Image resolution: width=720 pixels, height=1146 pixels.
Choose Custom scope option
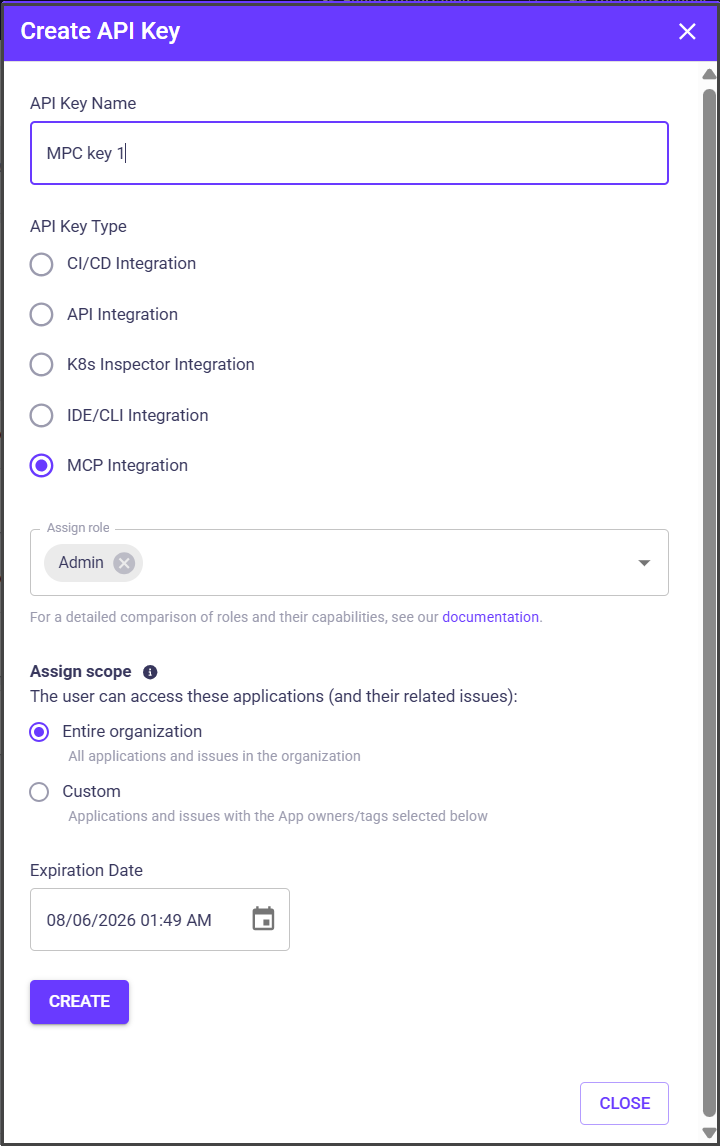[39, 792]
